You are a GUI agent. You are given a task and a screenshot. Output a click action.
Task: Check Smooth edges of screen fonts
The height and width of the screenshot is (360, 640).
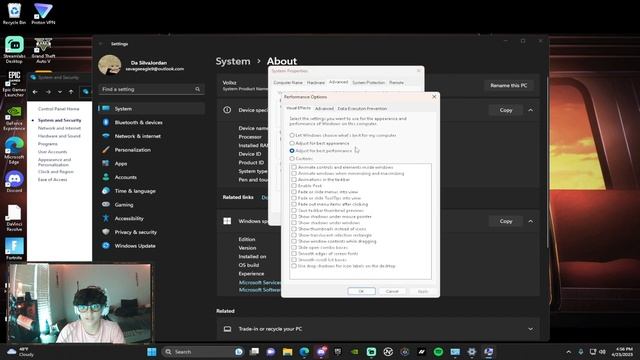coord(294,253)
